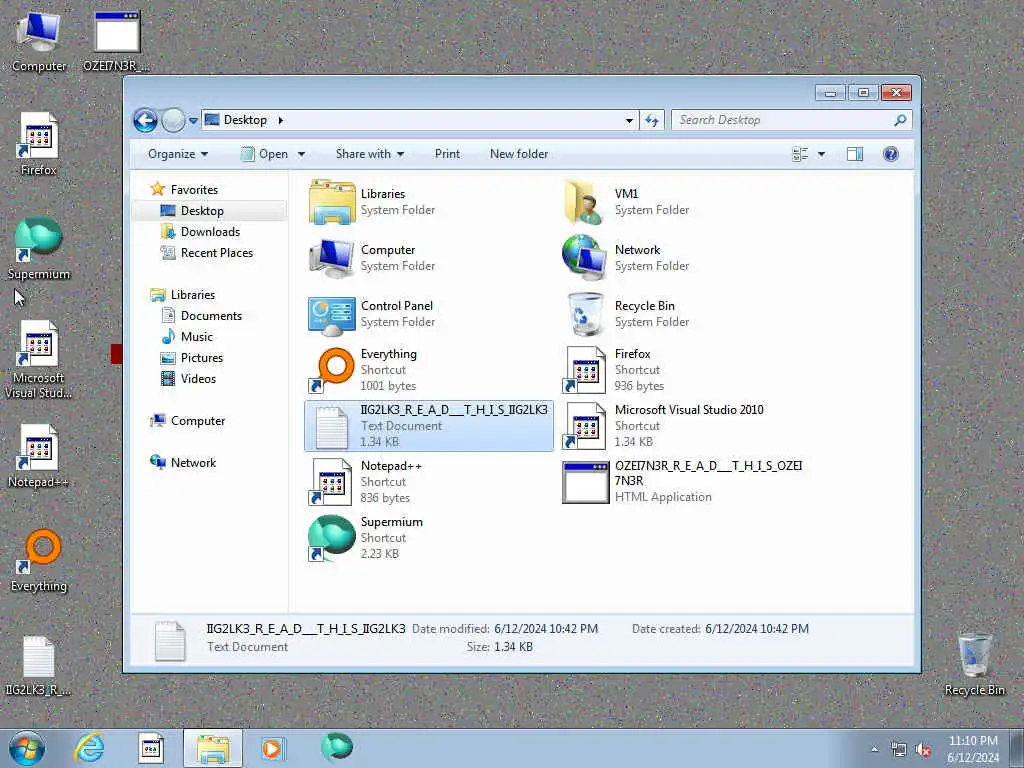Open Music library in navigation pane
Screen dimensions: 1024x768
pyautogui.click(x=197, y=336)
